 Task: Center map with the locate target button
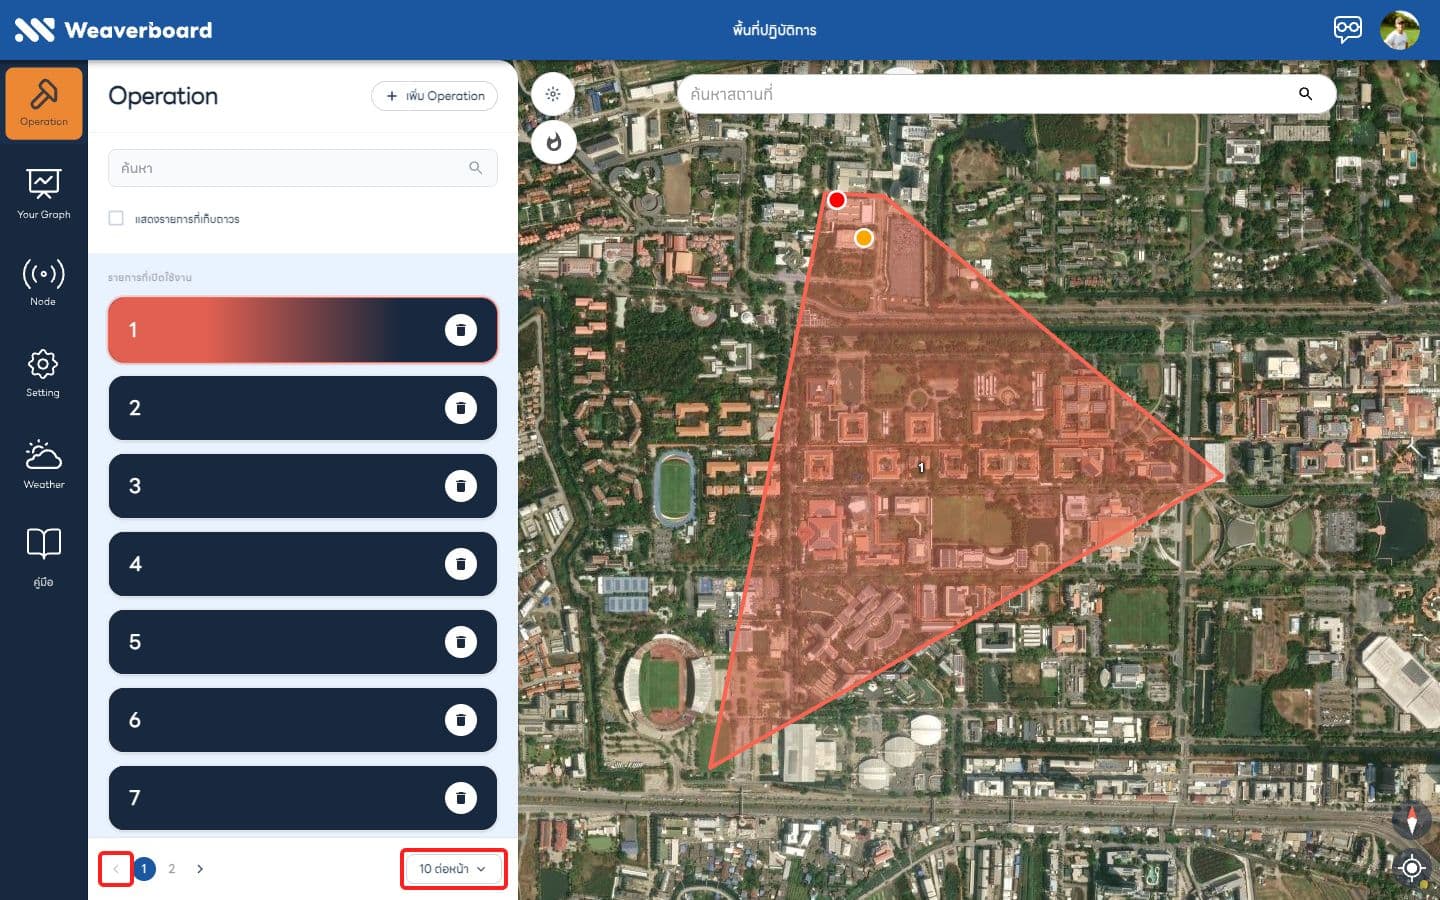tap(1411, 868)
